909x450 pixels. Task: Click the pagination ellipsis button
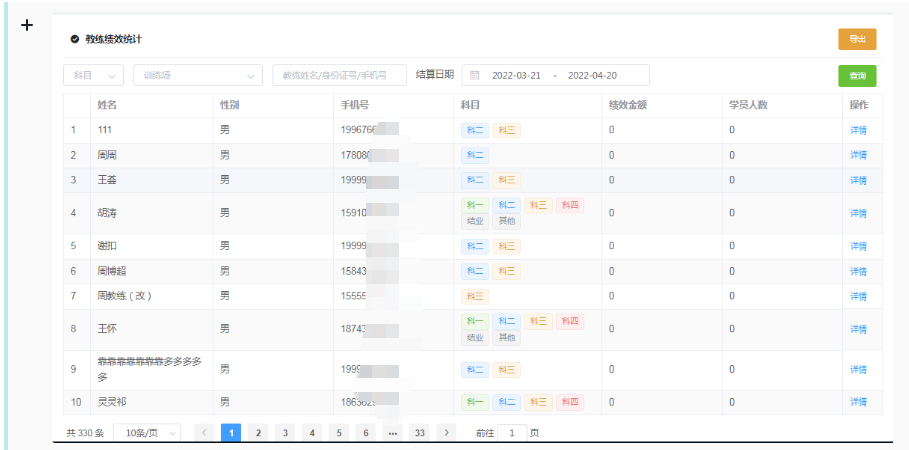click(x=392, y=433)
